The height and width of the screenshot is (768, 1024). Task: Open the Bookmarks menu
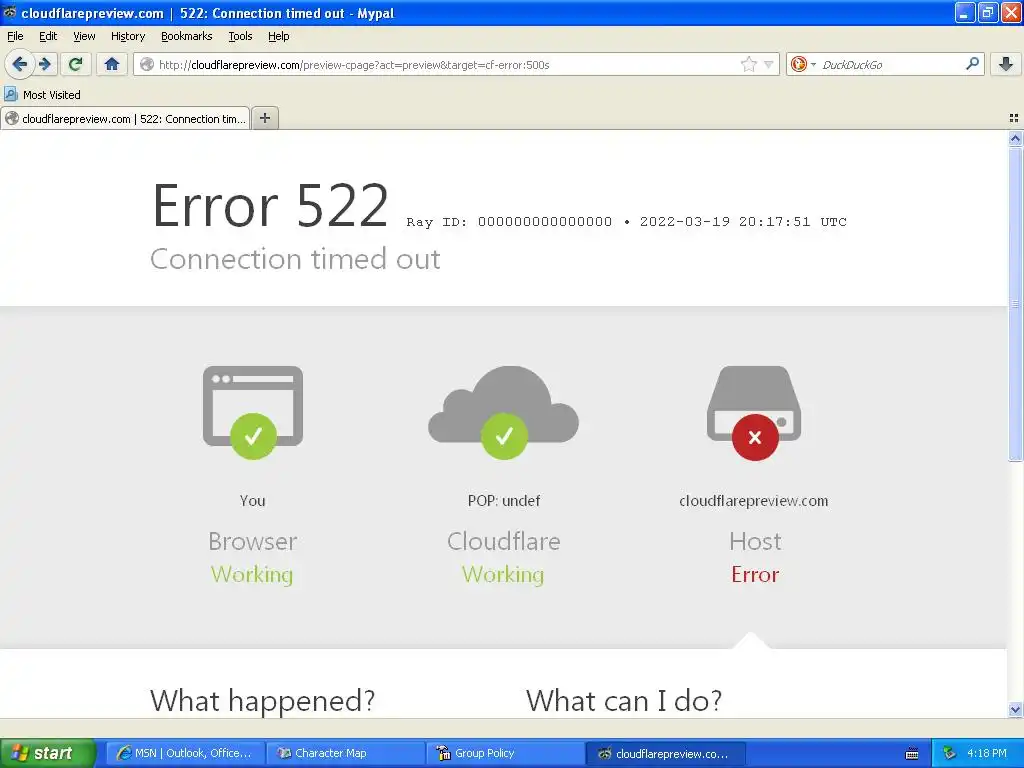pos(186,37)
